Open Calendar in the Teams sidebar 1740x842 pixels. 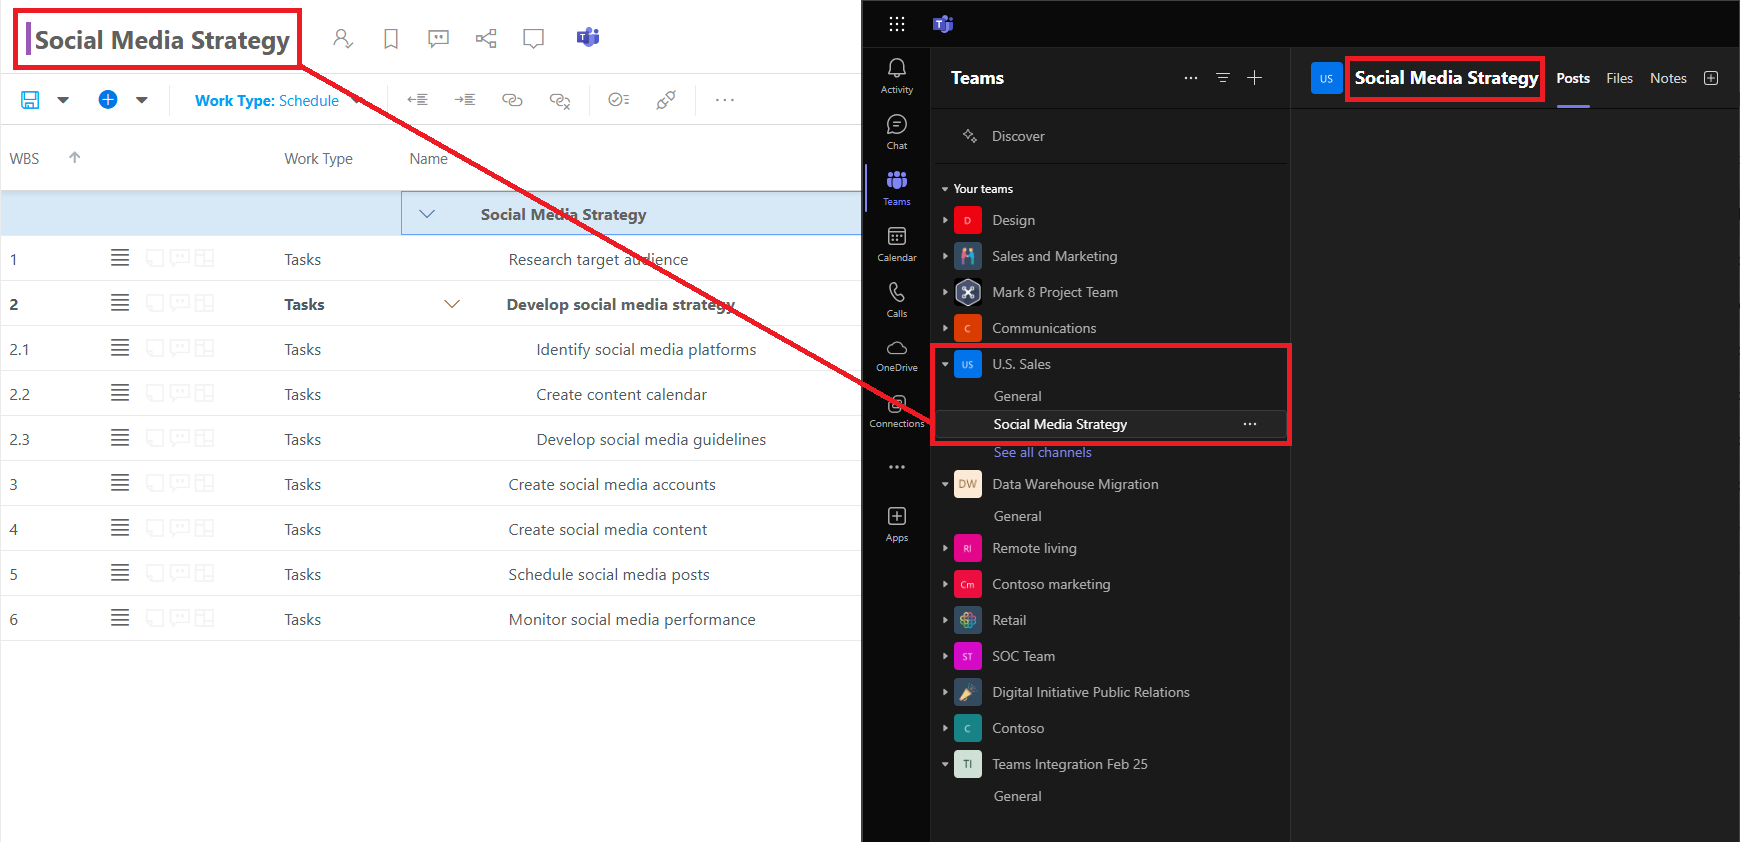point(897,244)
